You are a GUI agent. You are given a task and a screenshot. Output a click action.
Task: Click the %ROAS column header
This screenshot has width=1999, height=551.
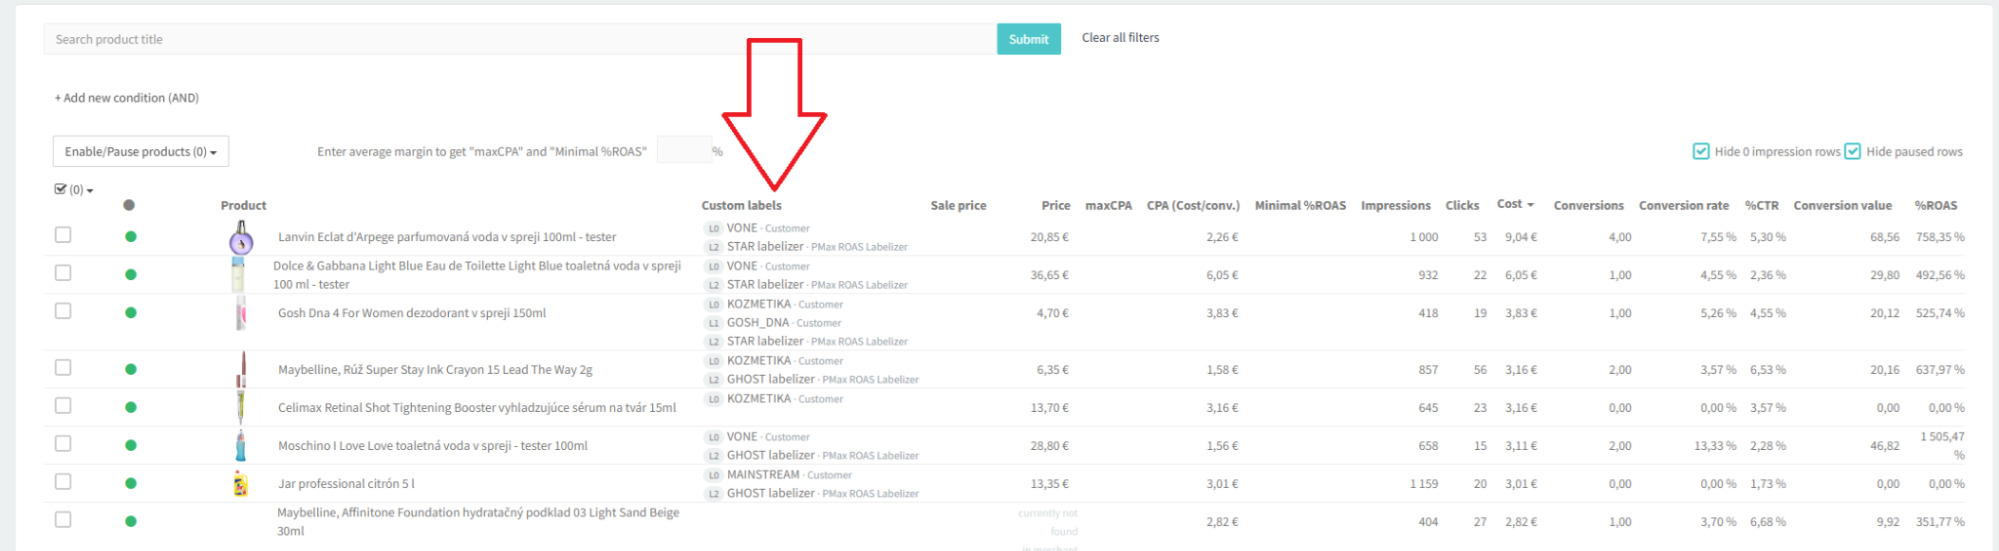coord(1935,205)
